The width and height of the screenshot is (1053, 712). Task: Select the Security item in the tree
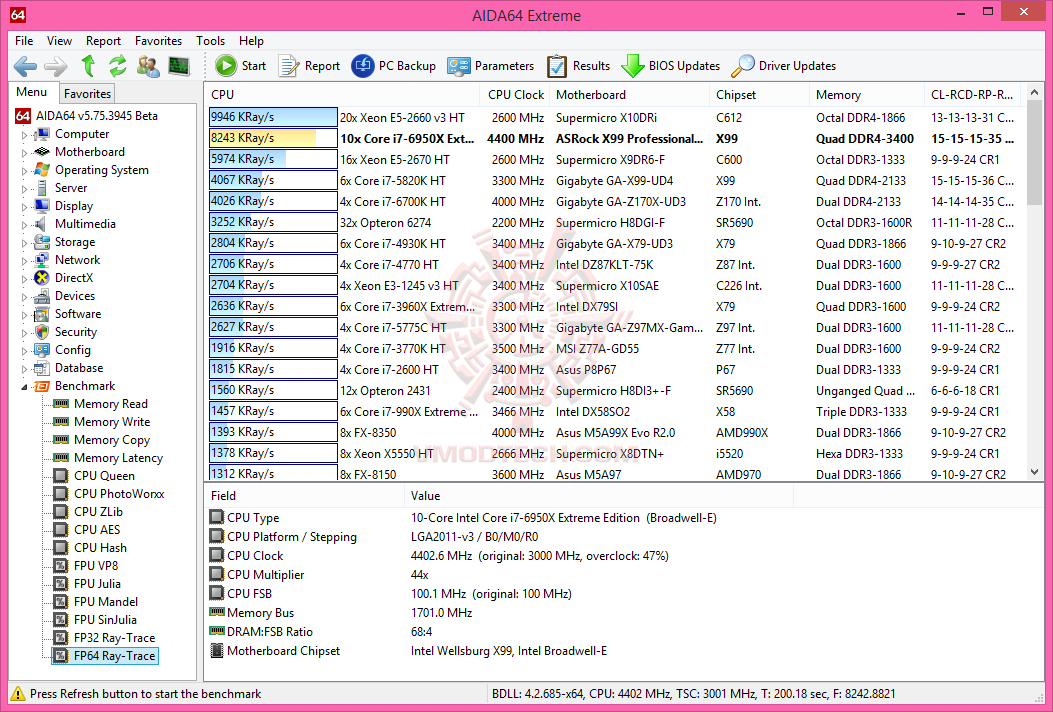(x=76, y=332)
